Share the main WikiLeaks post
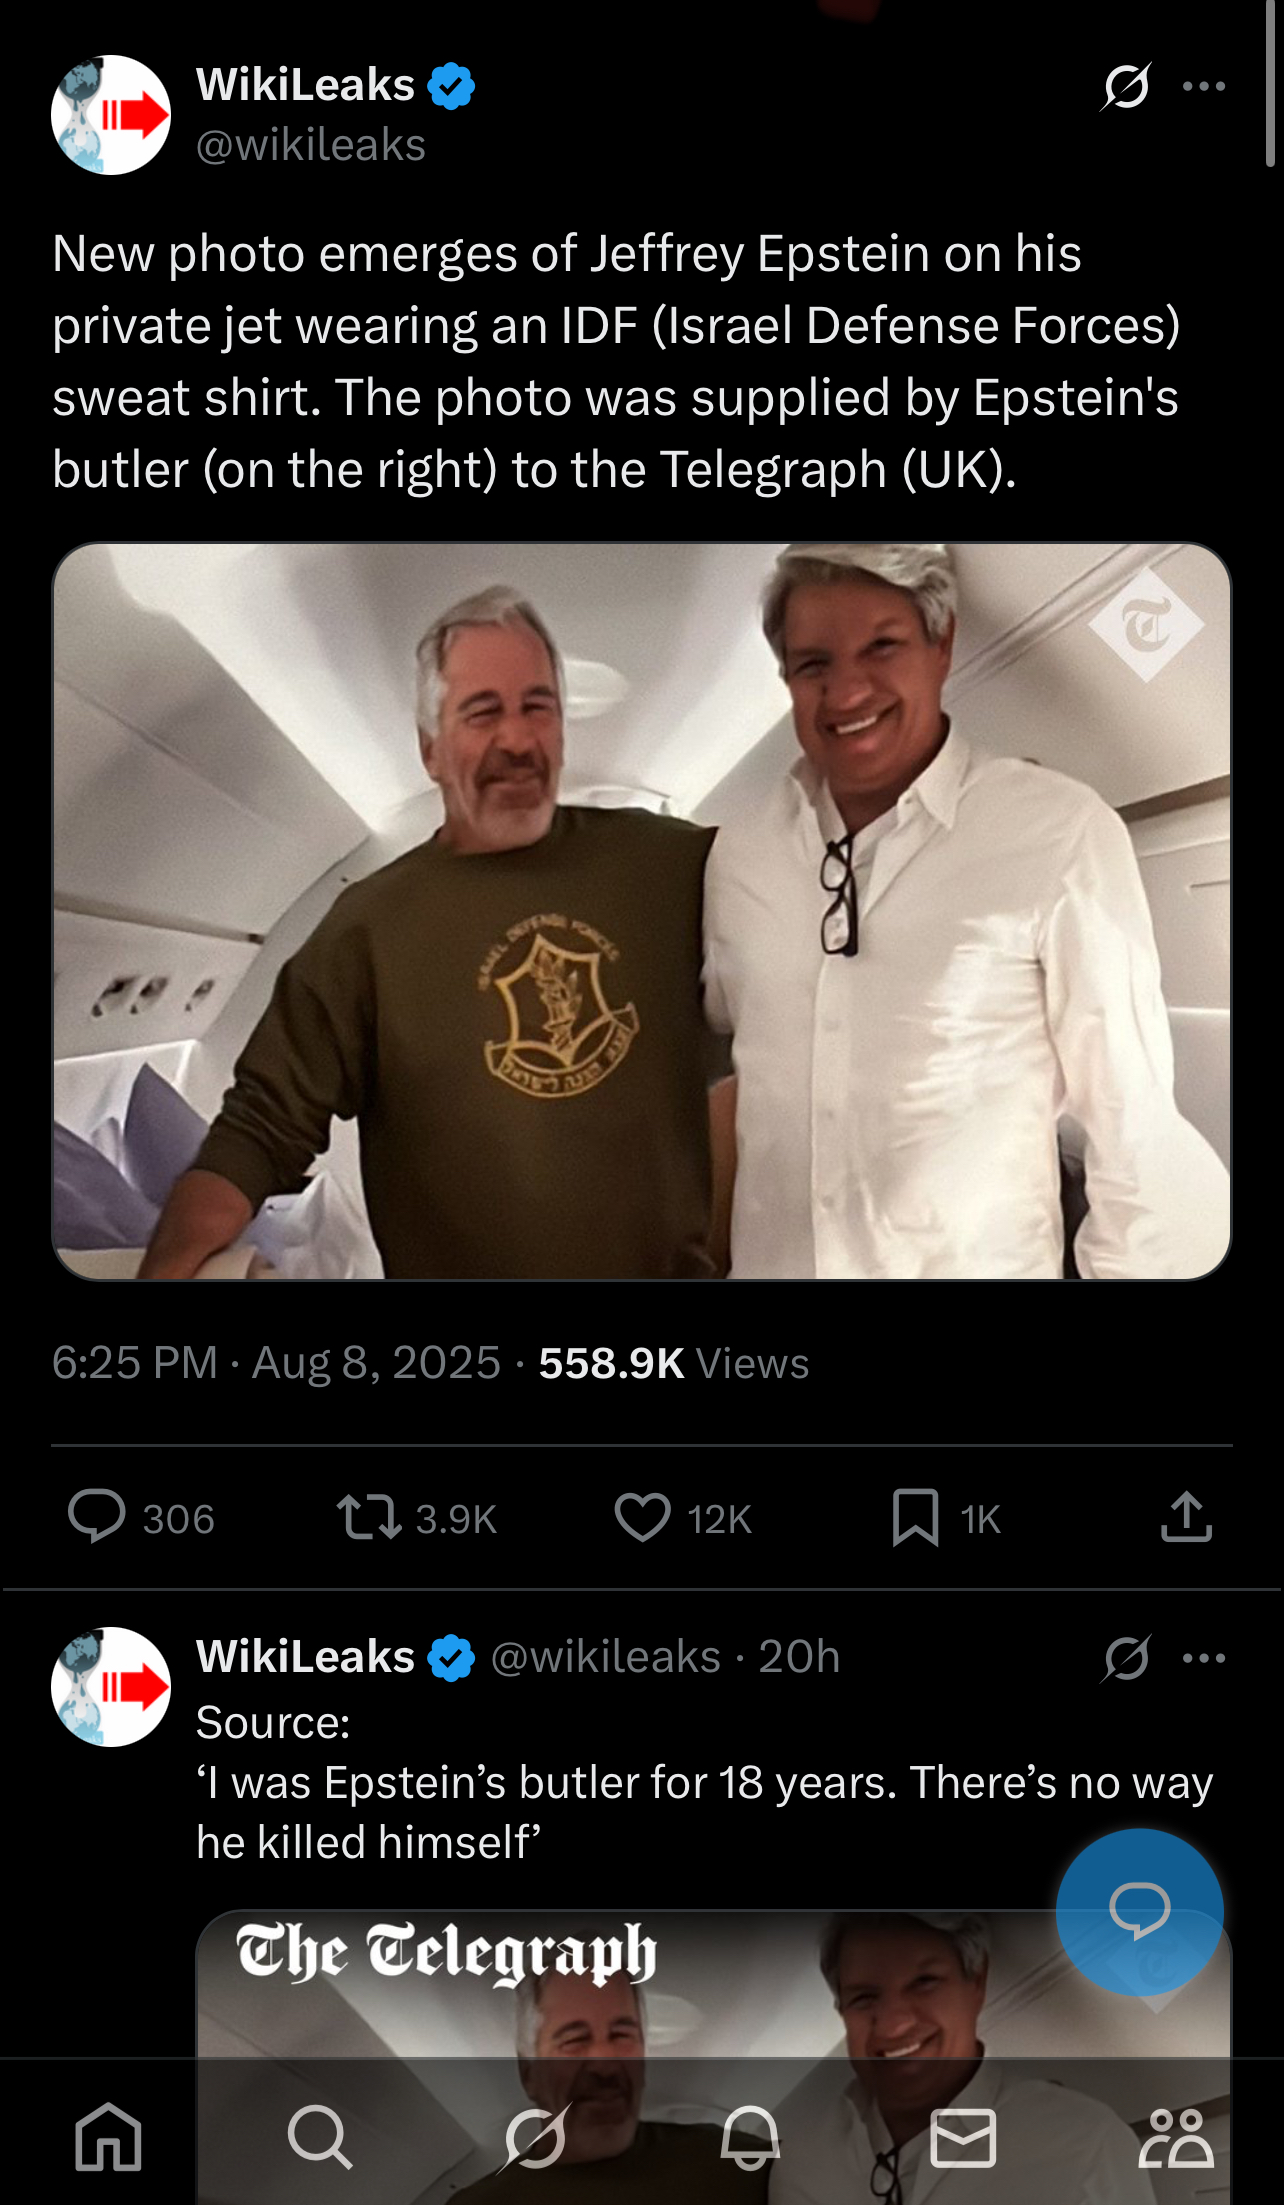This screenshot has width=1284, height=2205. (1187, 1517)
